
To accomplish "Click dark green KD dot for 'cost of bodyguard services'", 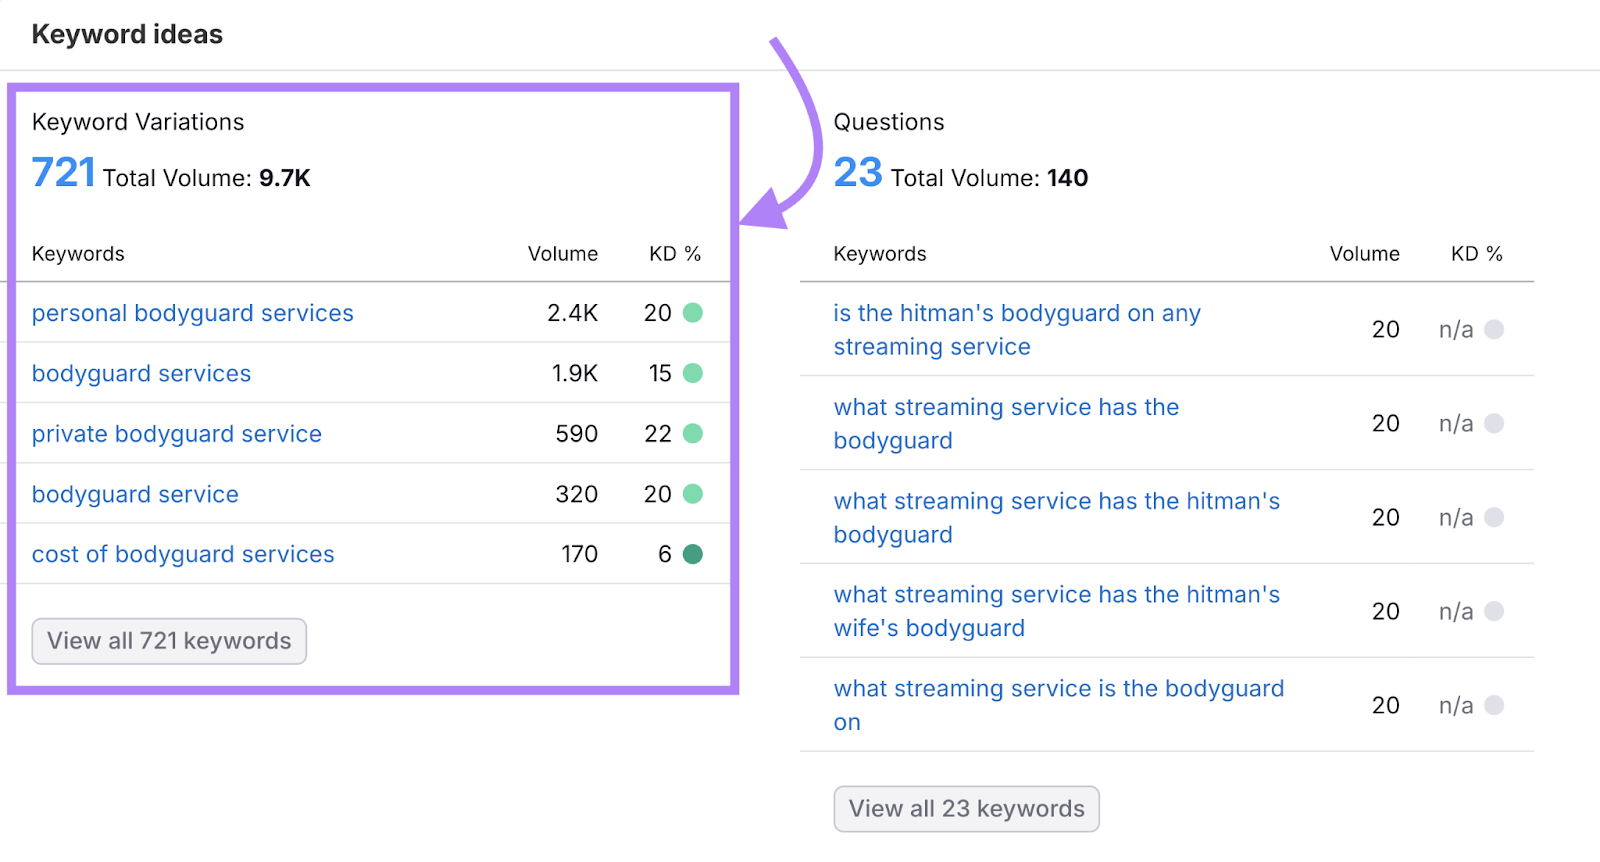I will (x=692, y=554).
